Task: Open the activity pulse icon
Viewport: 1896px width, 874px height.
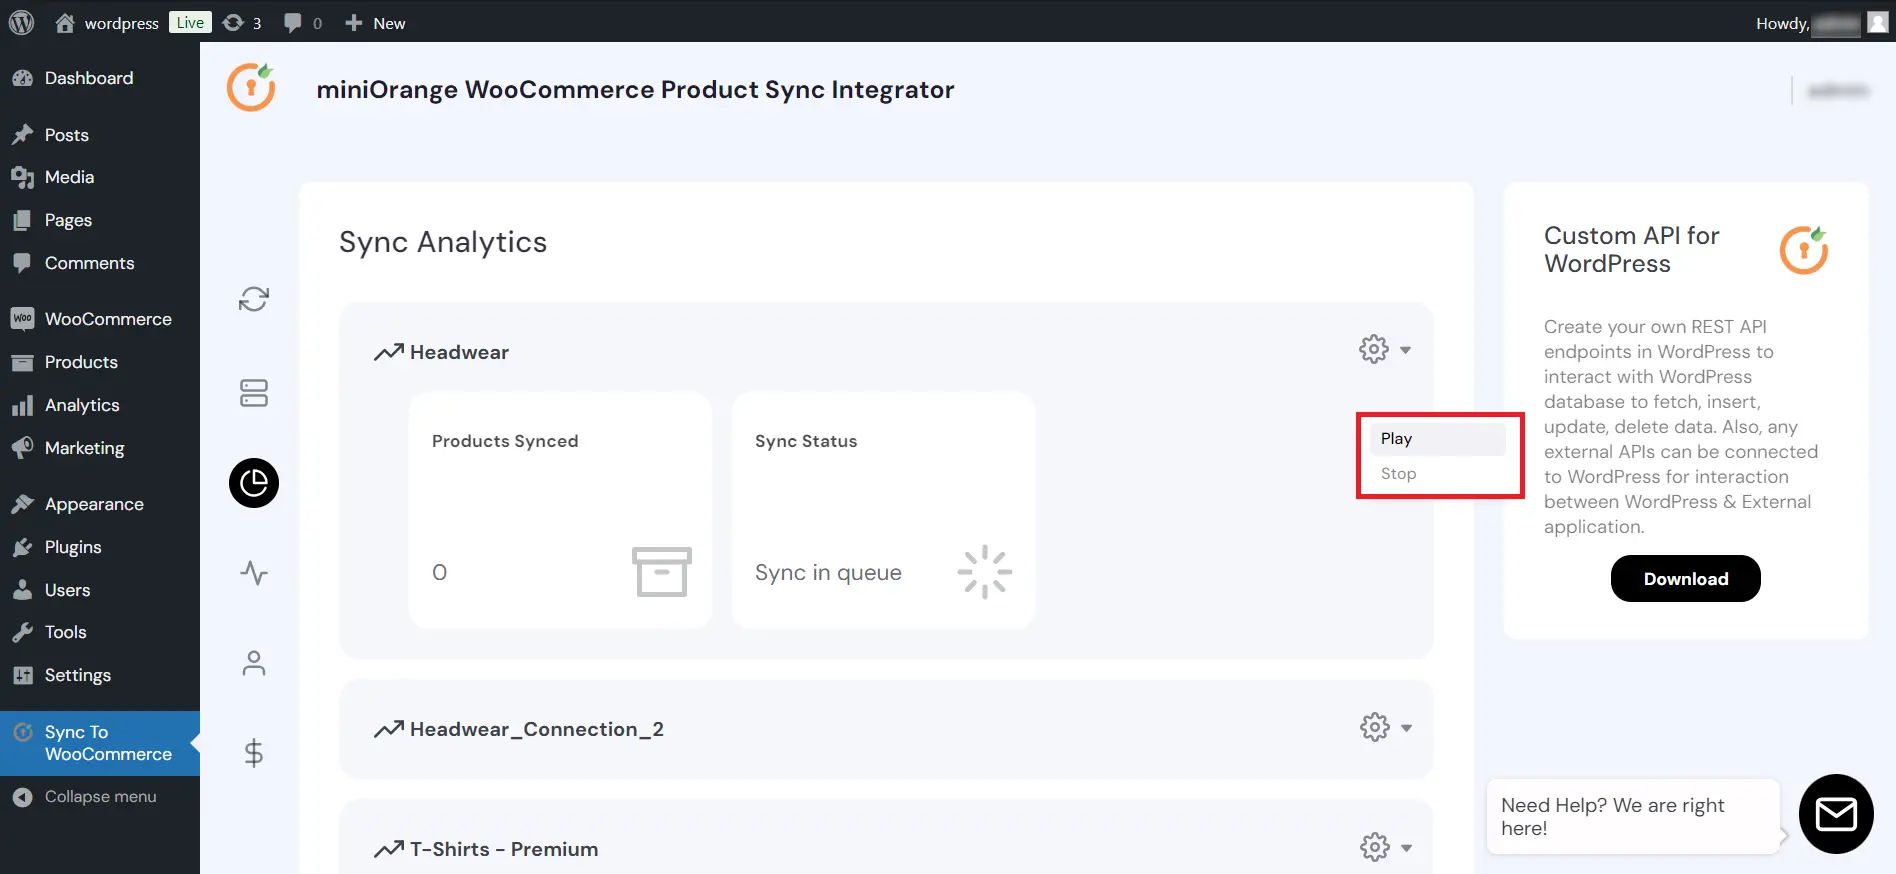Action: pos(254,573)
